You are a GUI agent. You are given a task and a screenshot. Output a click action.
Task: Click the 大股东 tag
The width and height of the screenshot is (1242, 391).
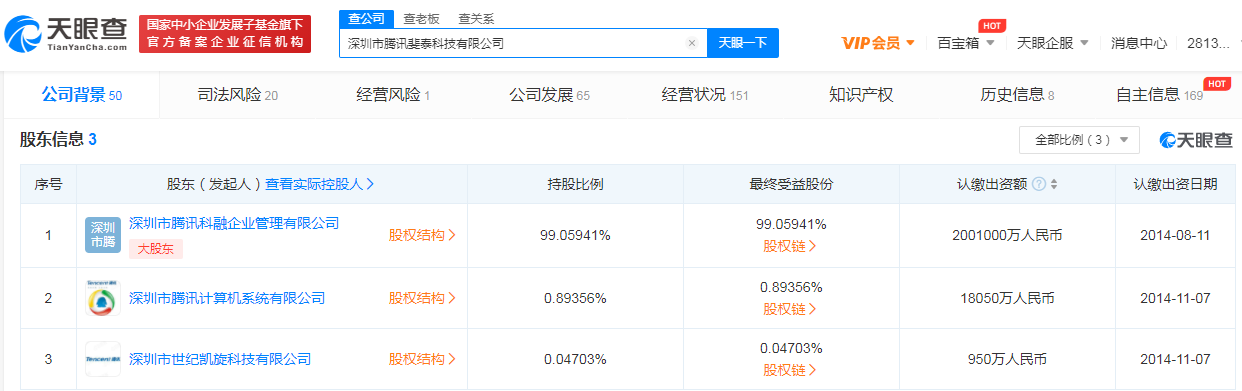[155, 249]
